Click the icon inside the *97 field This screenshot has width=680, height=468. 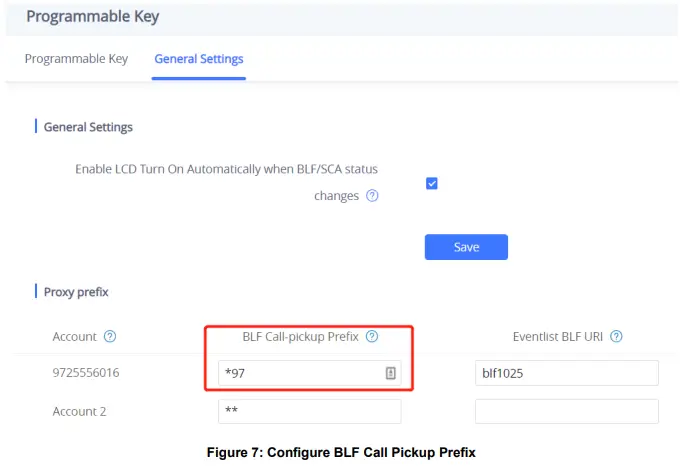(x=391, y=373)
